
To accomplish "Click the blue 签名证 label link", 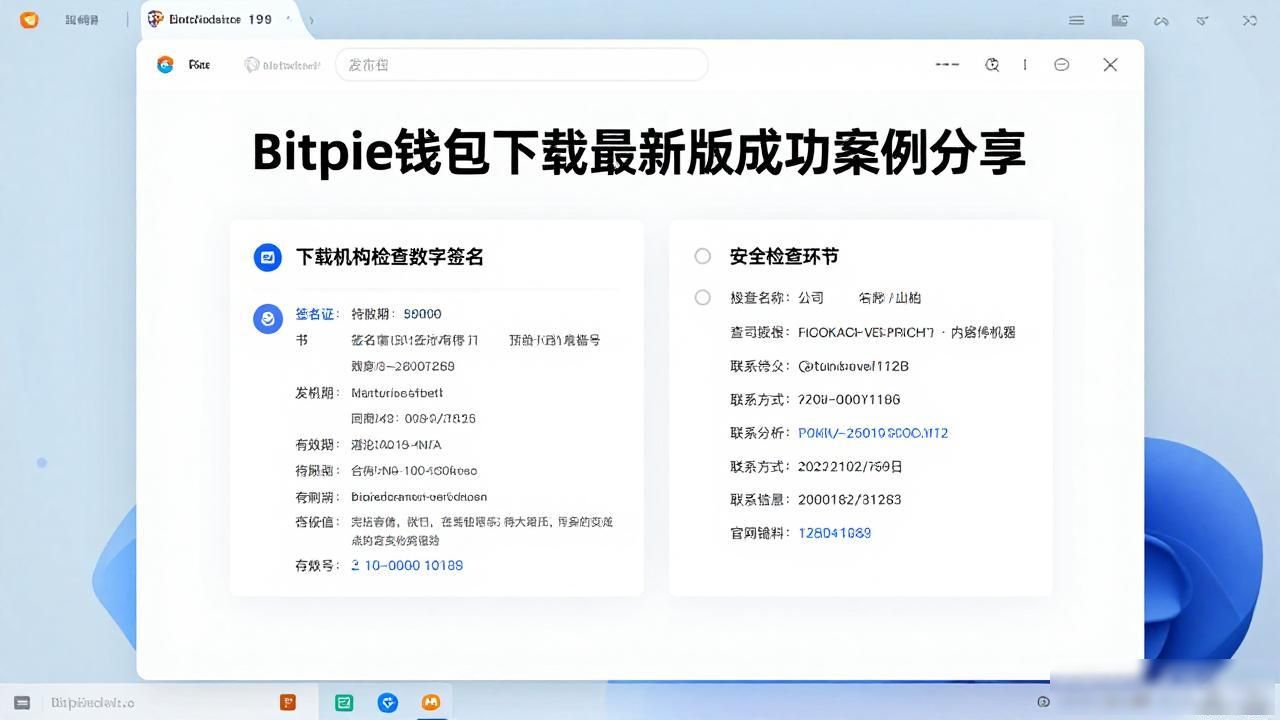I will point(317,314).
